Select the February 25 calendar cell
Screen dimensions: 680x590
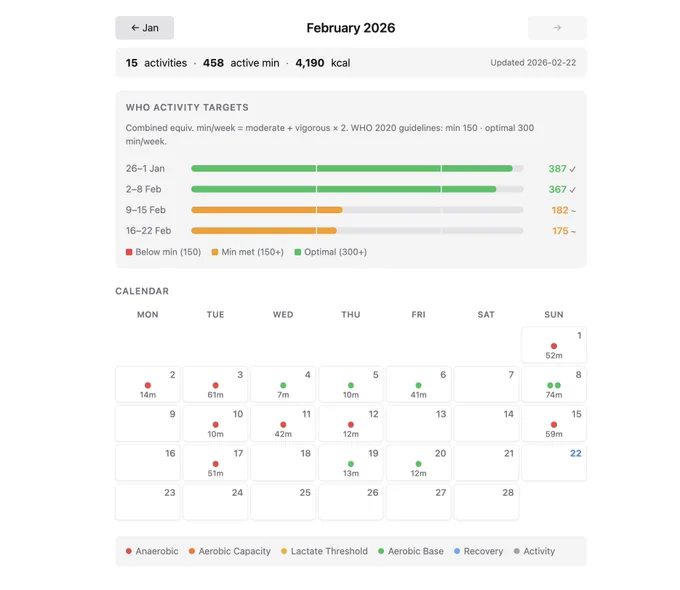(x=283, y=502)
